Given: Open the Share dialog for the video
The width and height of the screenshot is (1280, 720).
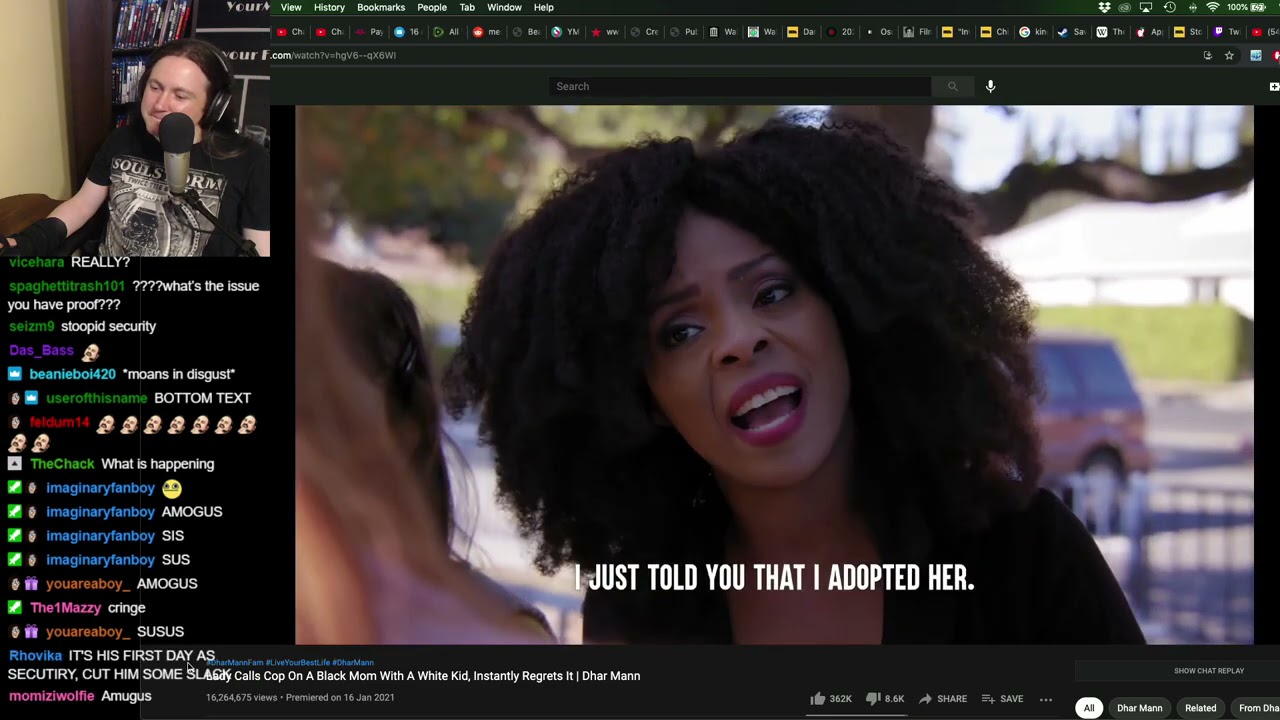Looking at the screenshot, I should (x=942, y=699).
